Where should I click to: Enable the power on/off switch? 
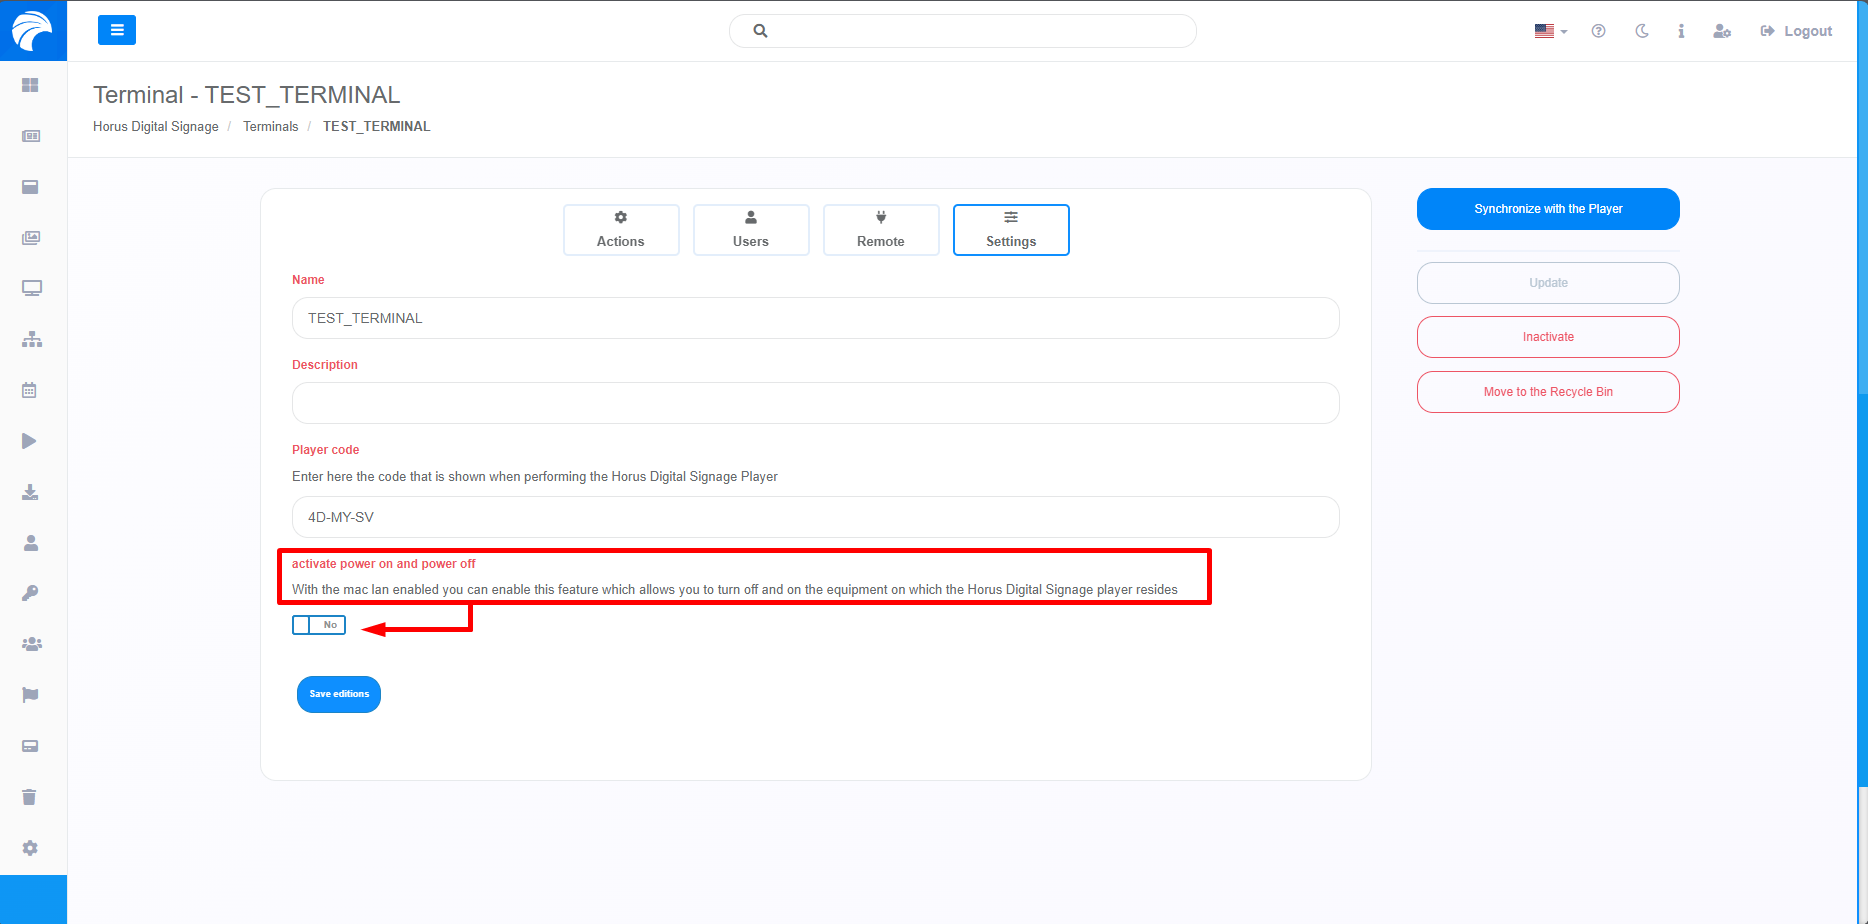pos(319,625)
